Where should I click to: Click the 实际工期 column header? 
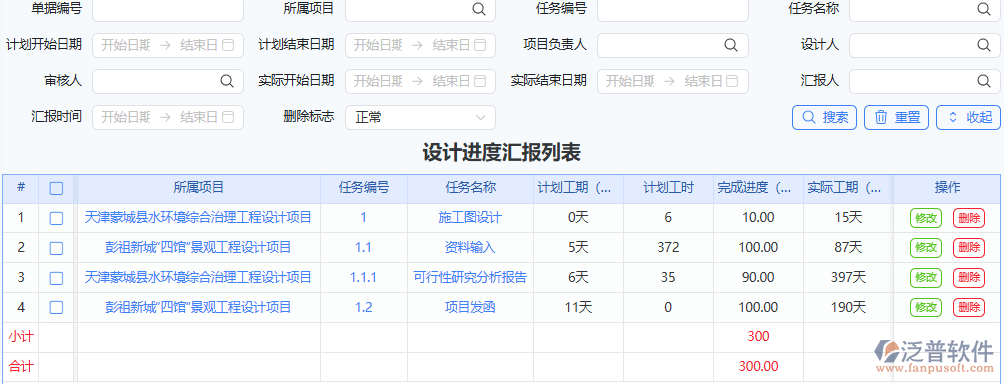tap(848, 188)
